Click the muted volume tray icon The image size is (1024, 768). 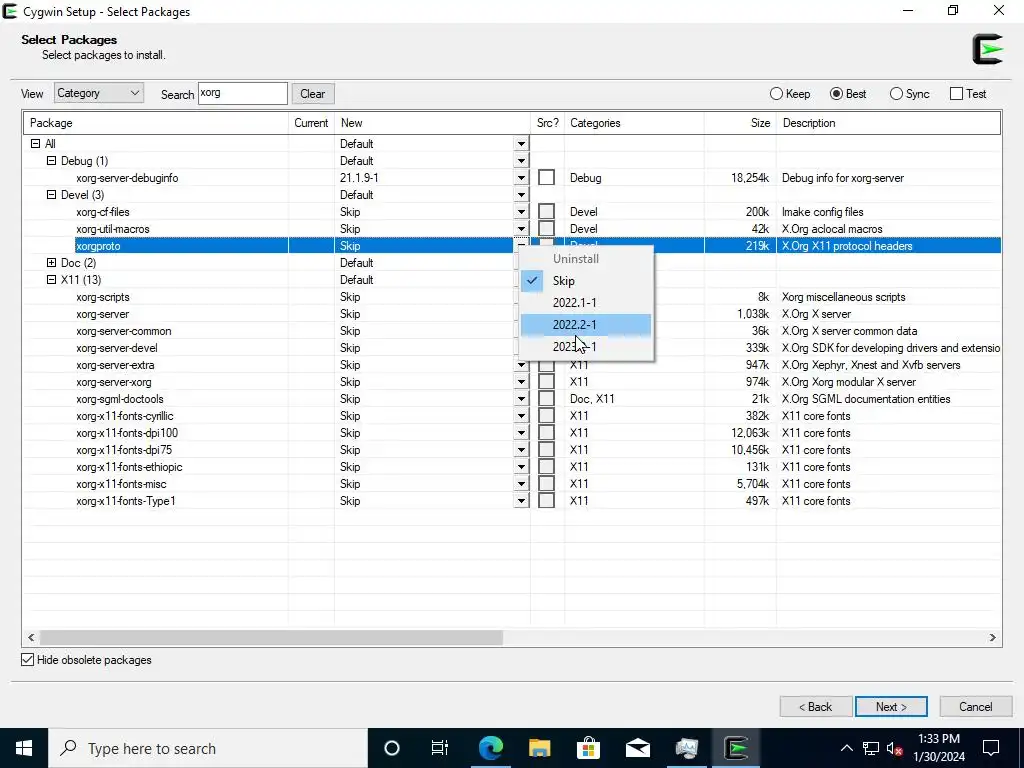pyautogui.click(x=895, y=748)
